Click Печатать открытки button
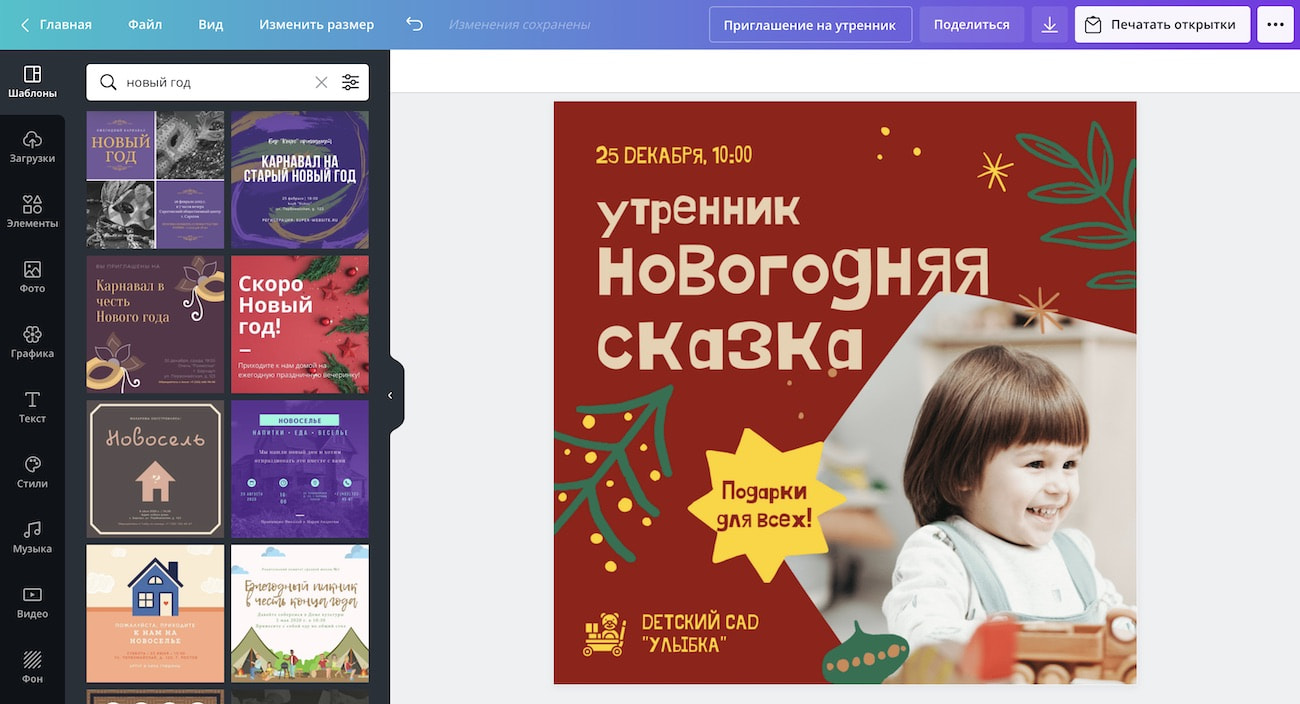This screenshot has height=704, width=1300. [1162, 24]
